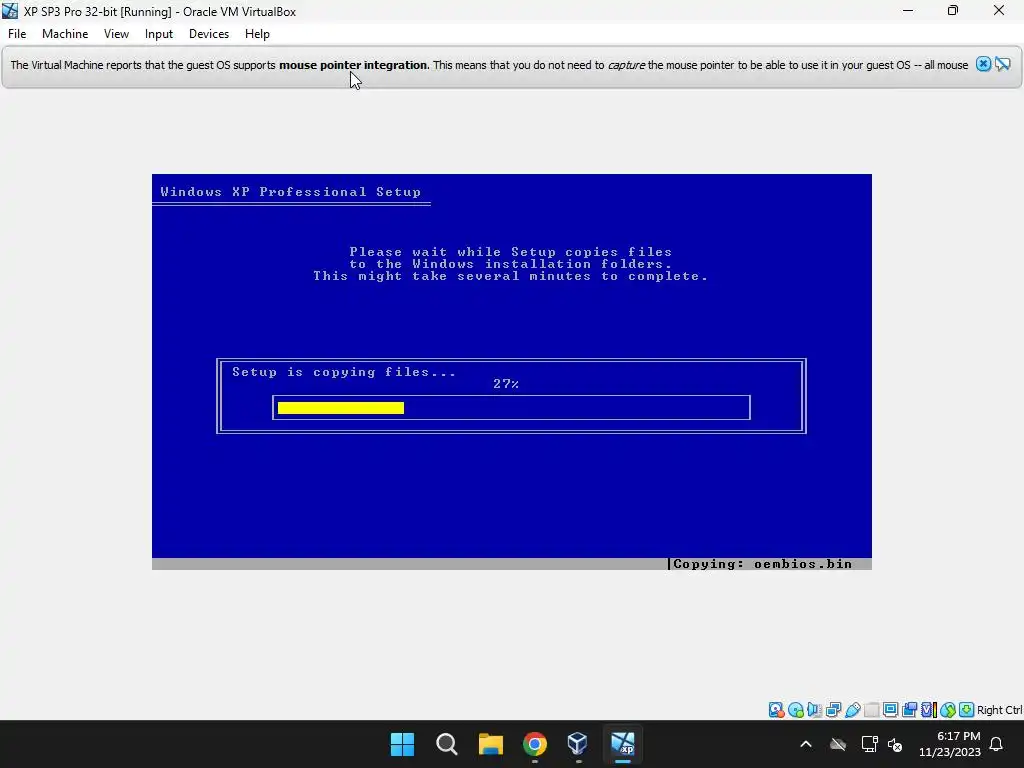
Task: Open VirtualBox Manager from the taskbar
Action: click(578, 744)
